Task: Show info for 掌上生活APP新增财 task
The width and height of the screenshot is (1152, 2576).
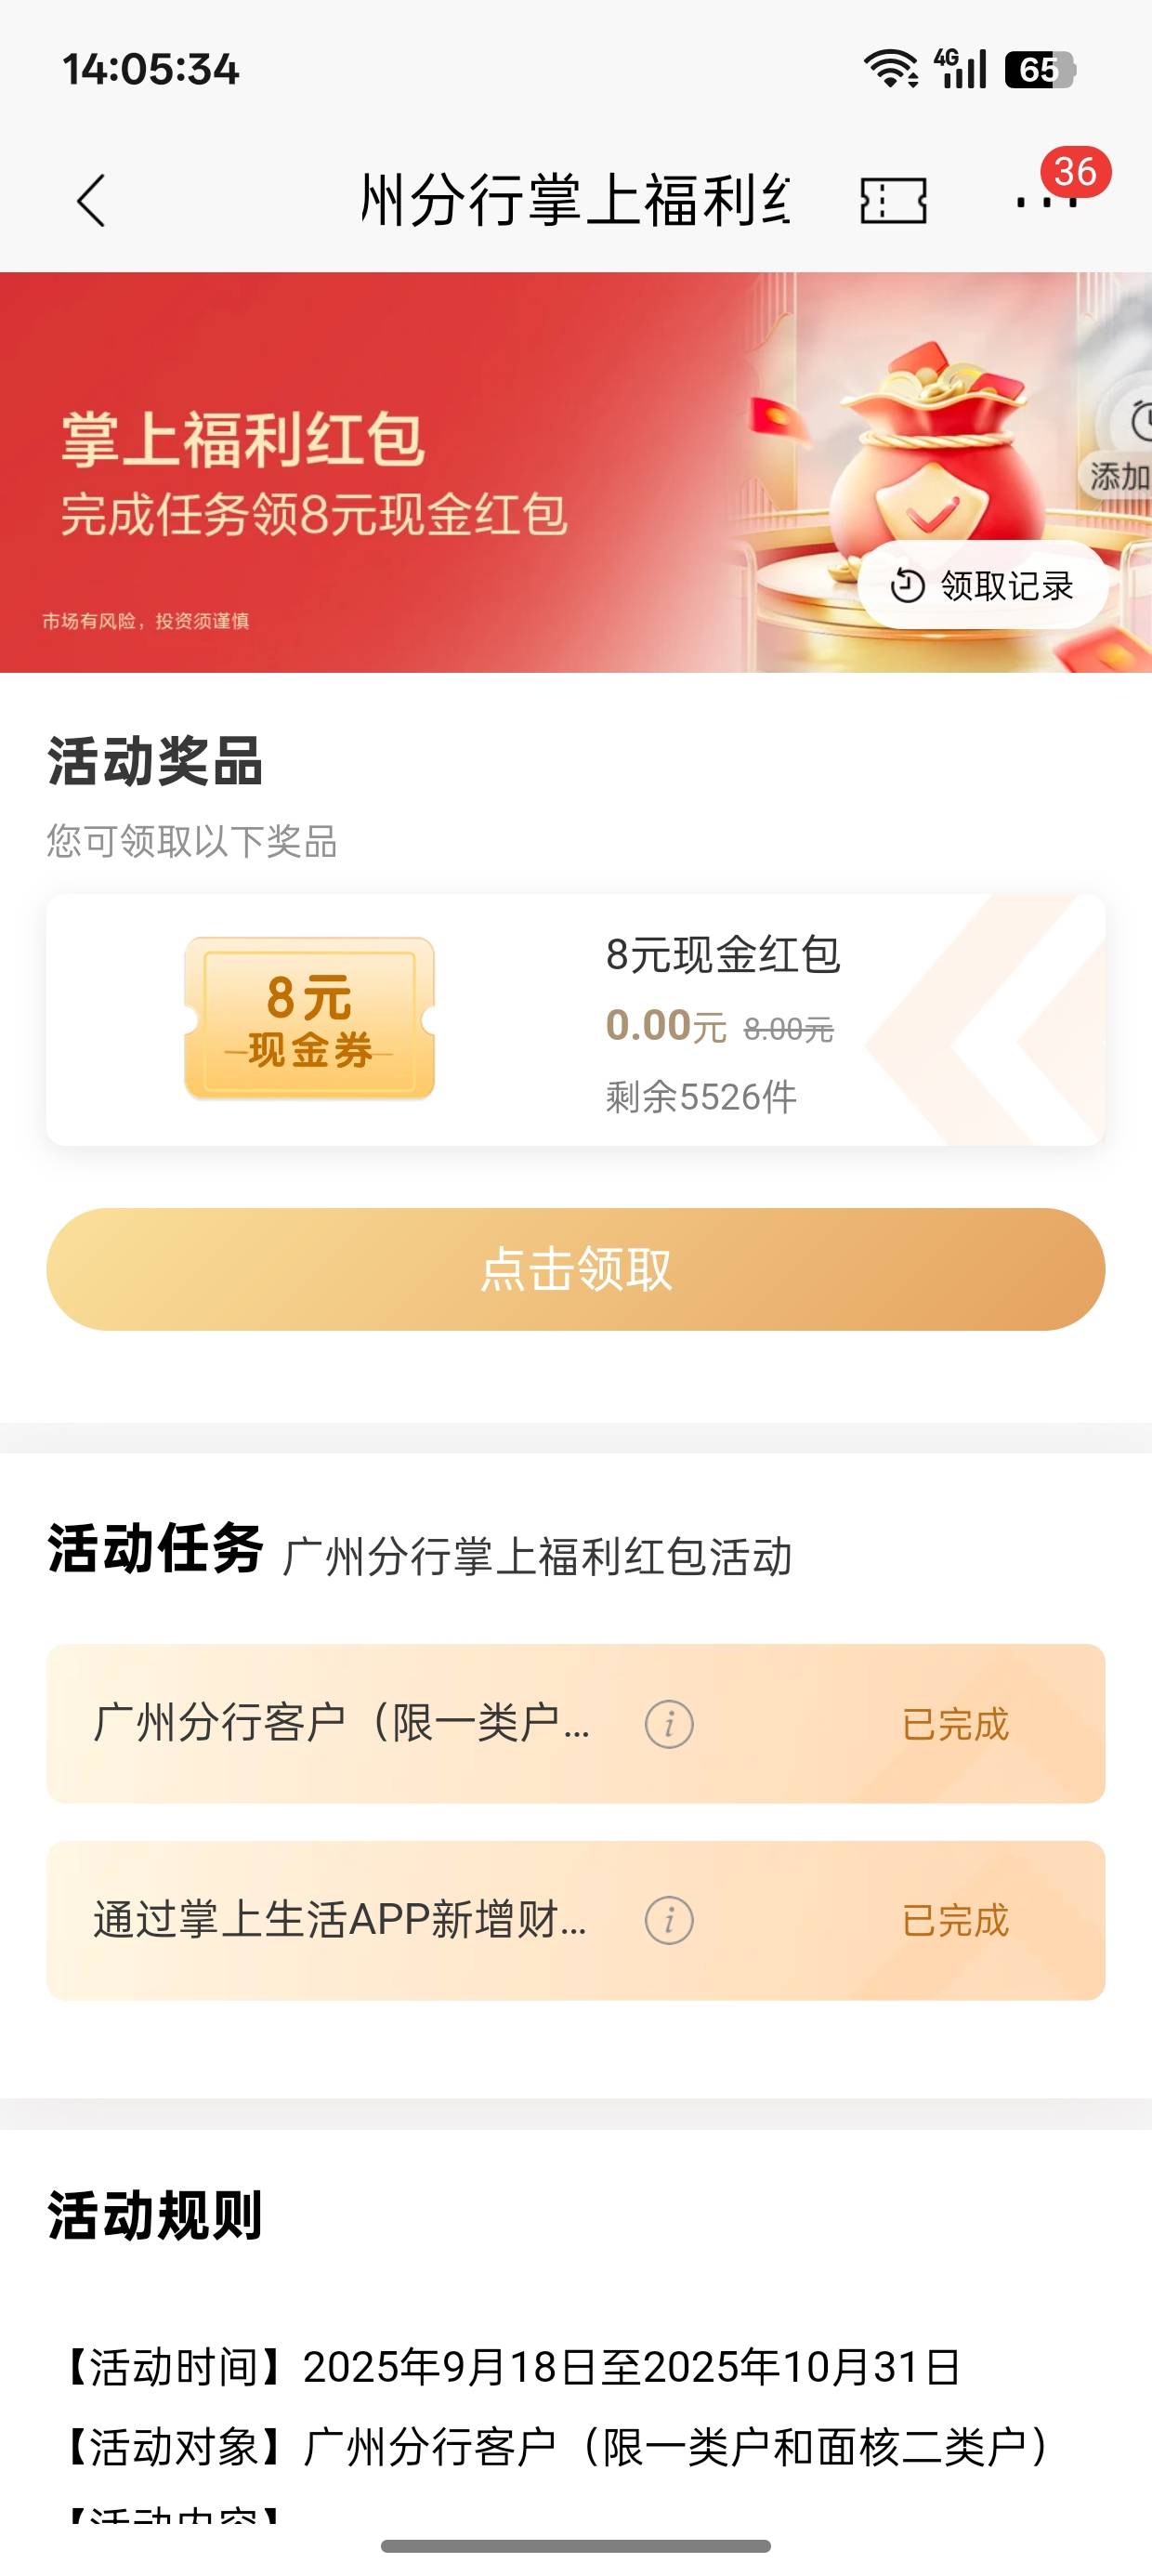Action: [x=669, y=1920]
